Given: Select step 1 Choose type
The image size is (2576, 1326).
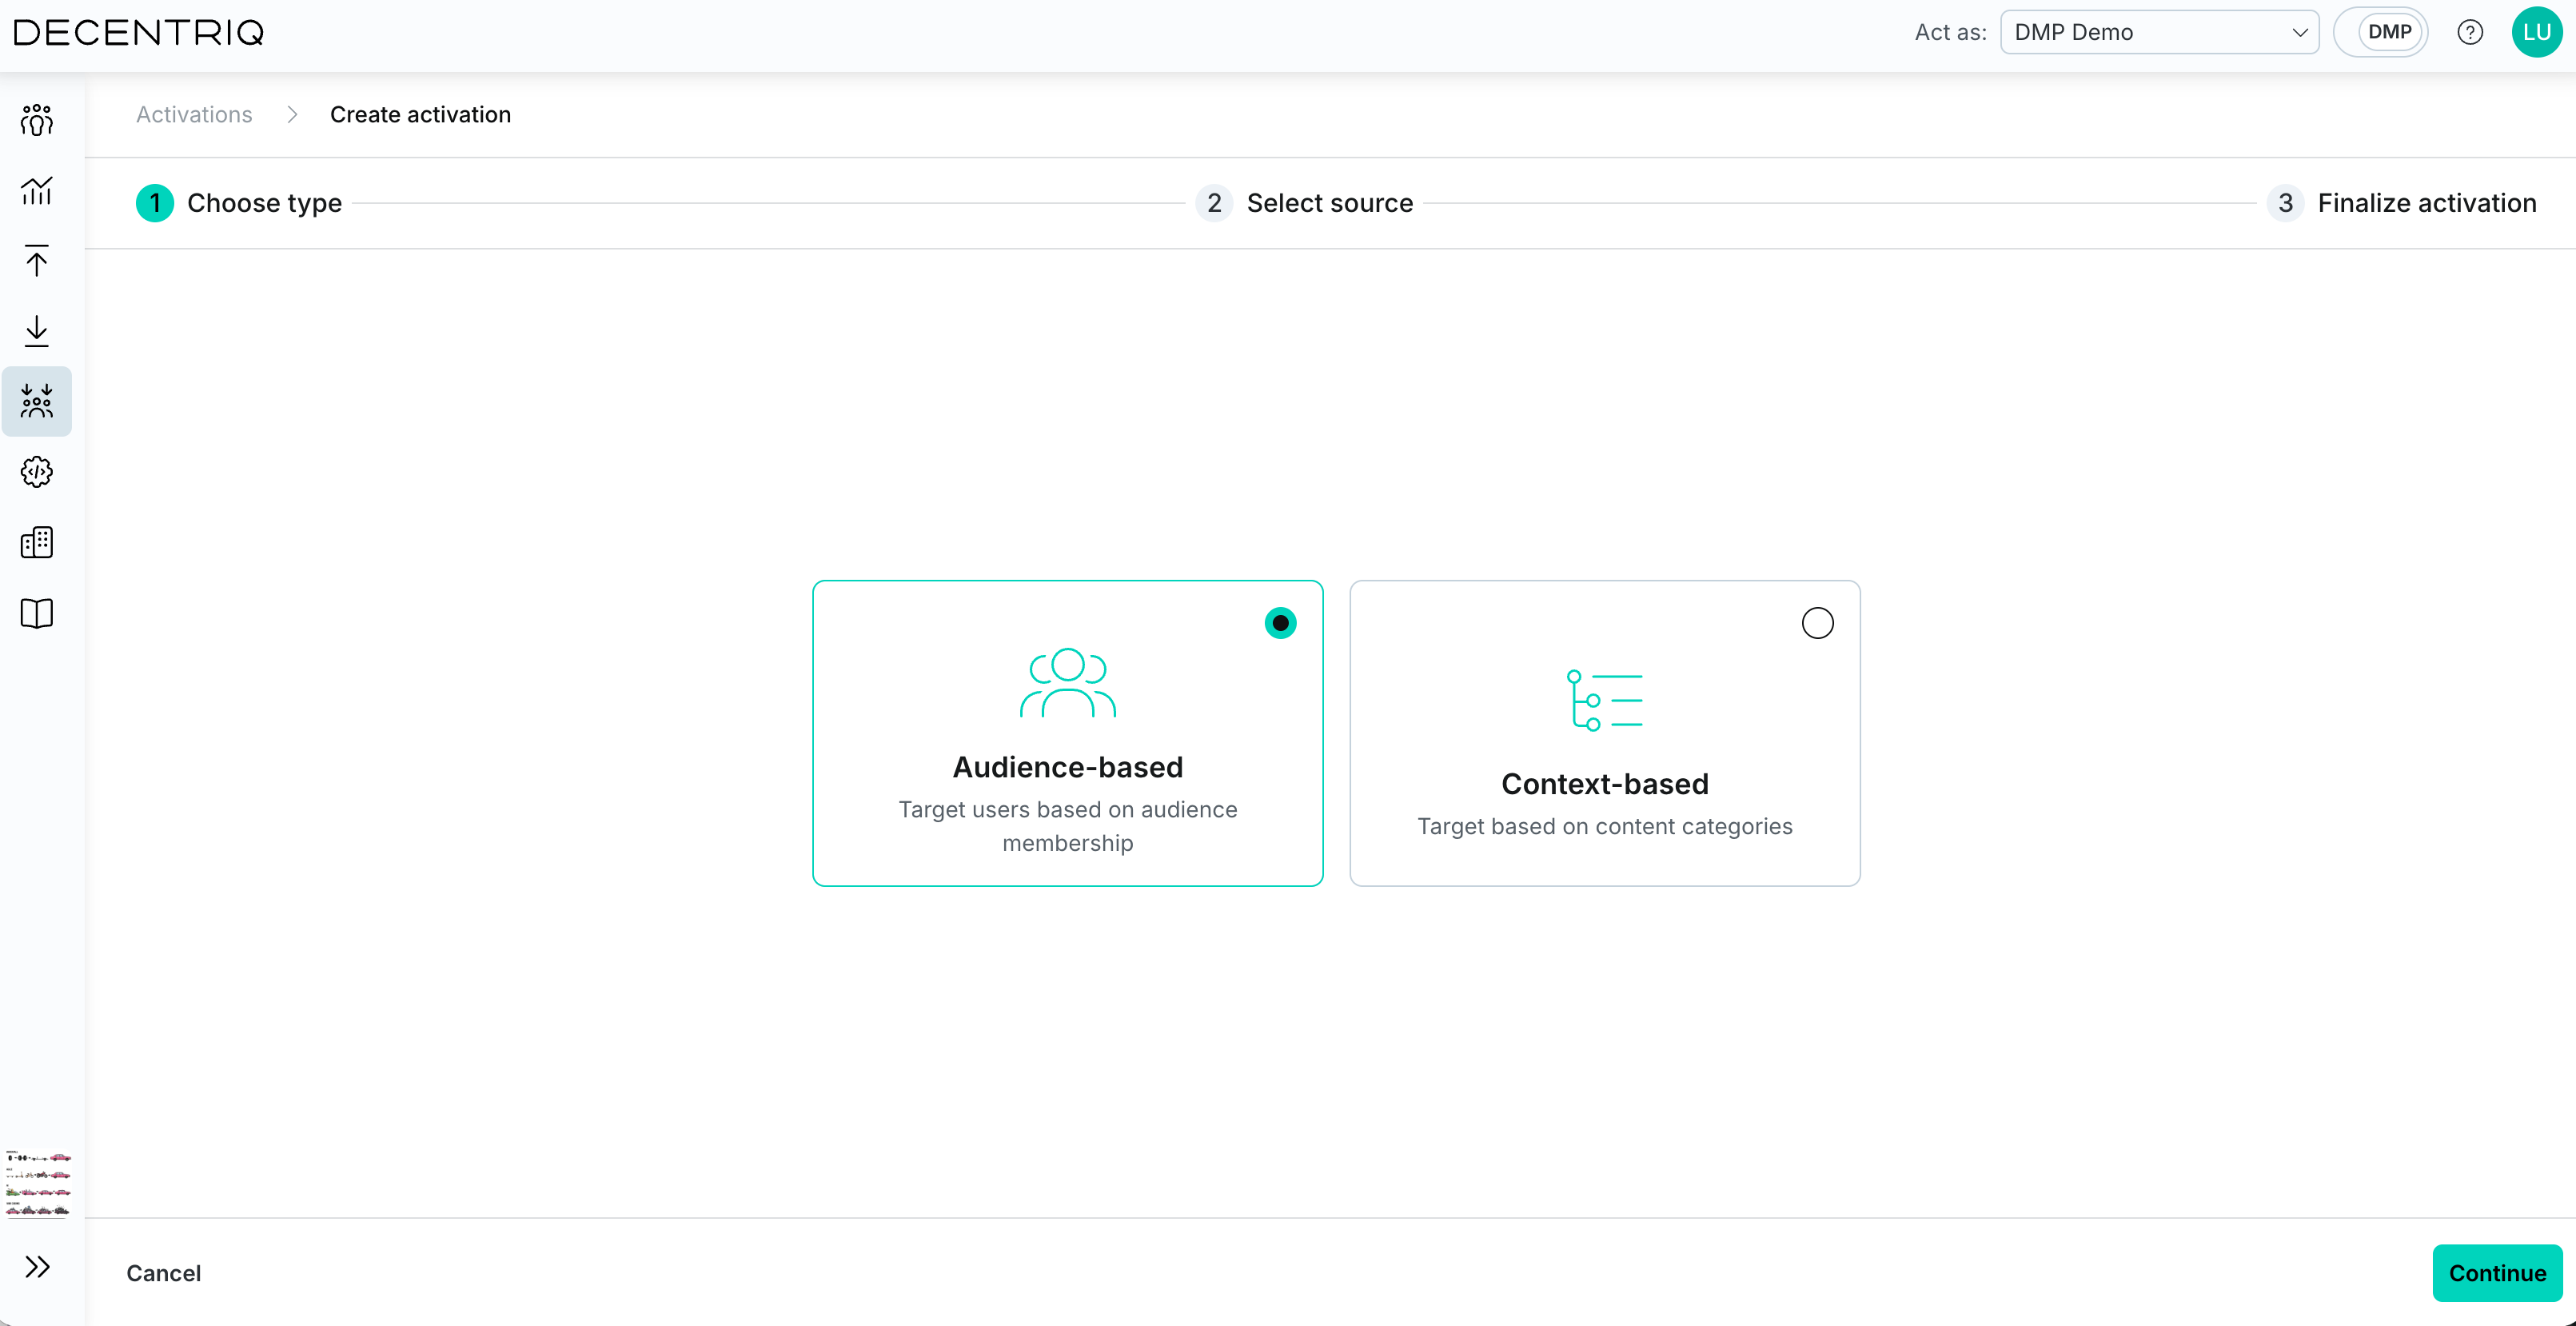Looking at the screenshot, I should point(239,203).
